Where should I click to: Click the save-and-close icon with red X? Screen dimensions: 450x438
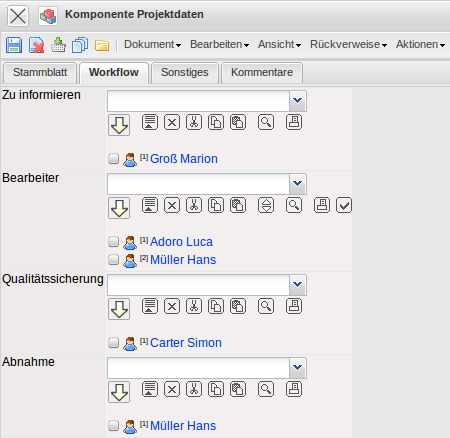pyautogui.click(x=36, y=45)
